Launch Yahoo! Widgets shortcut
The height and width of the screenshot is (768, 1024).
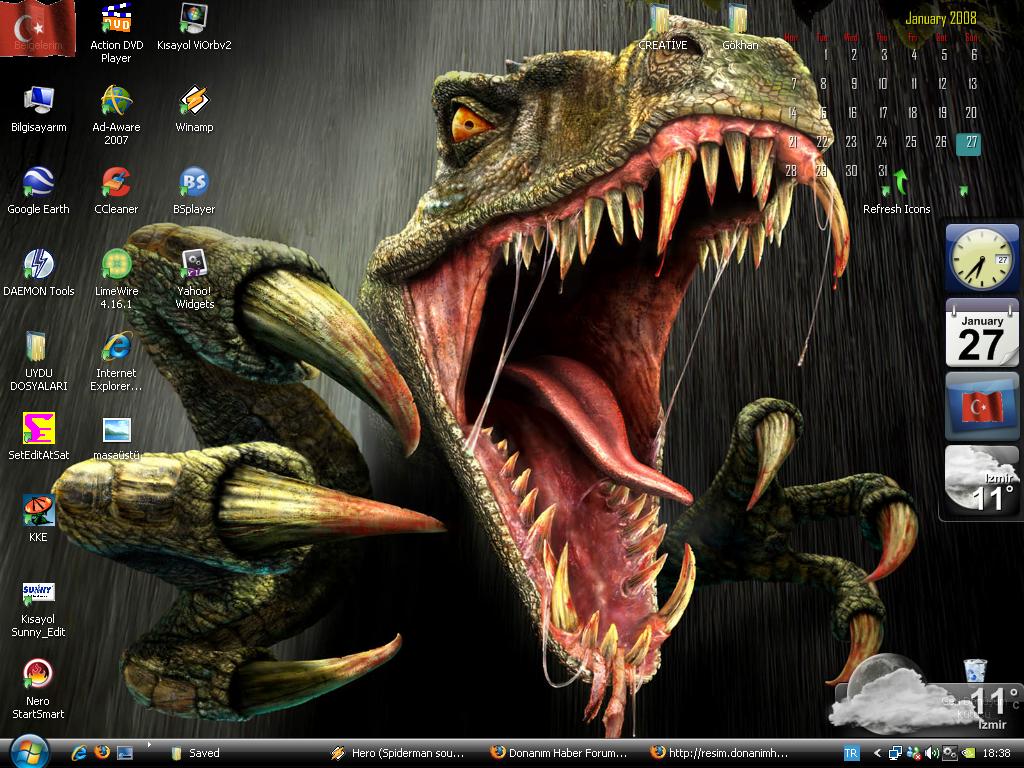(194, 279)
